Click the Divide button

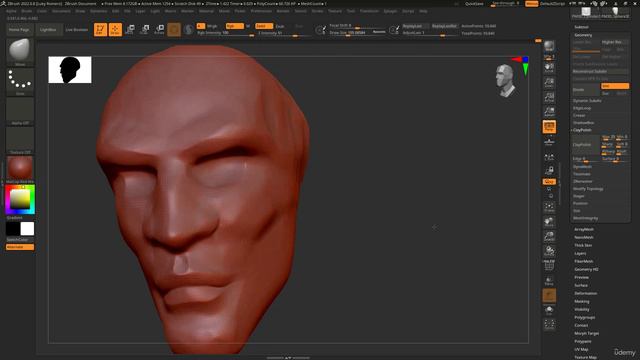(x=586, y=90)
